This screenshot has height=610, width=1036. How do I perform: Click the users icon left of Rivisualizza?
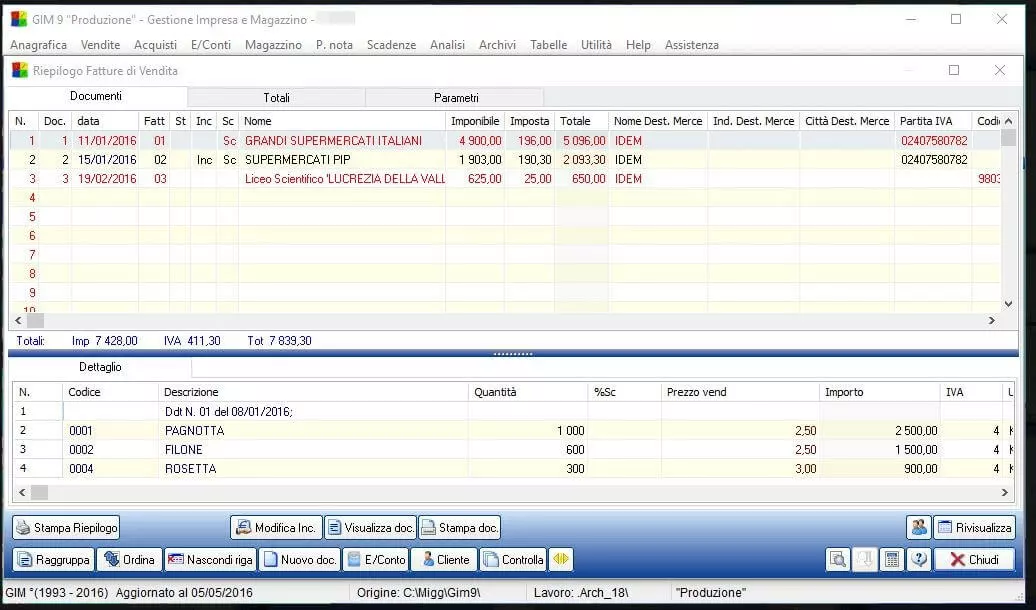coord(918,527)
